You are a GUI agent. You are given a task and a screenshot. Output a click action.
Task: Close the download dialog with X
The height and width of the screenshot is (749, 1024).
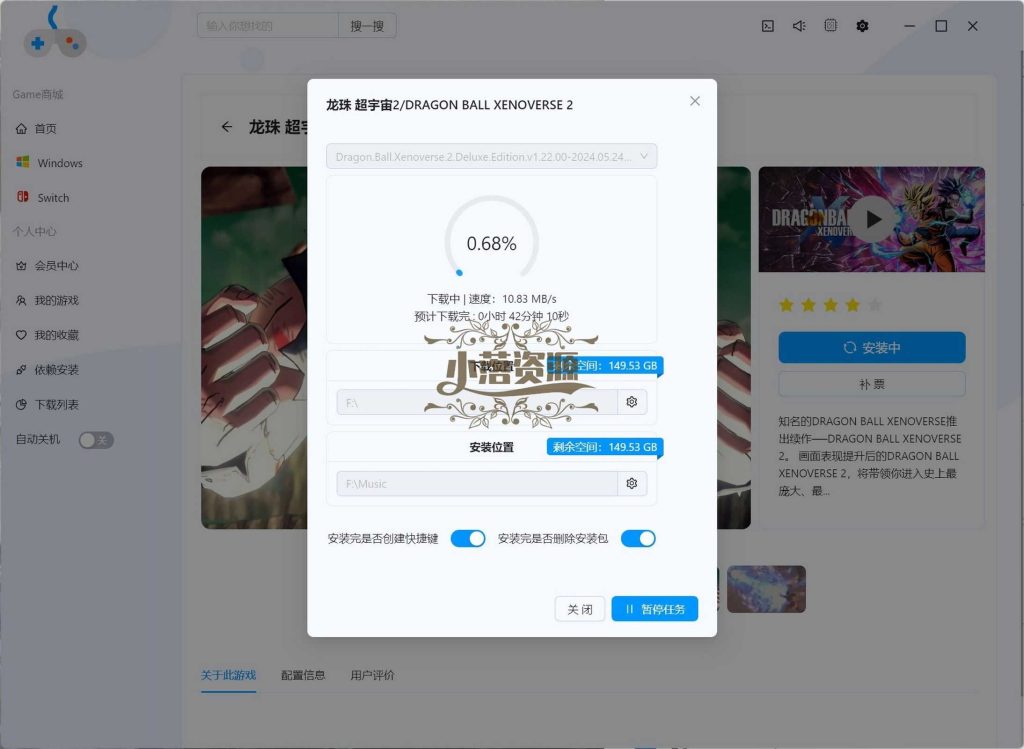[x=695, y=101]
